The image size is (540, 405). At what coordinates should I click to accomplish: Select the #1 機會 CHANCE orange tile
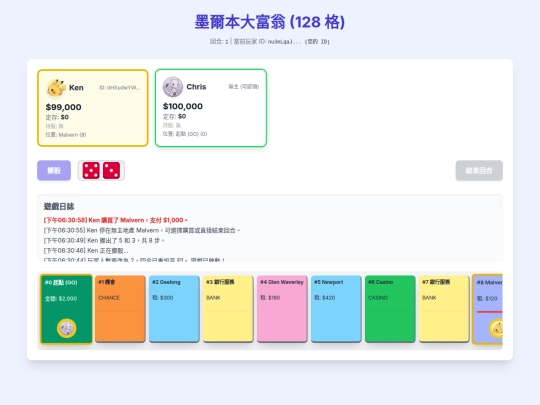click(x=120, y=309)
